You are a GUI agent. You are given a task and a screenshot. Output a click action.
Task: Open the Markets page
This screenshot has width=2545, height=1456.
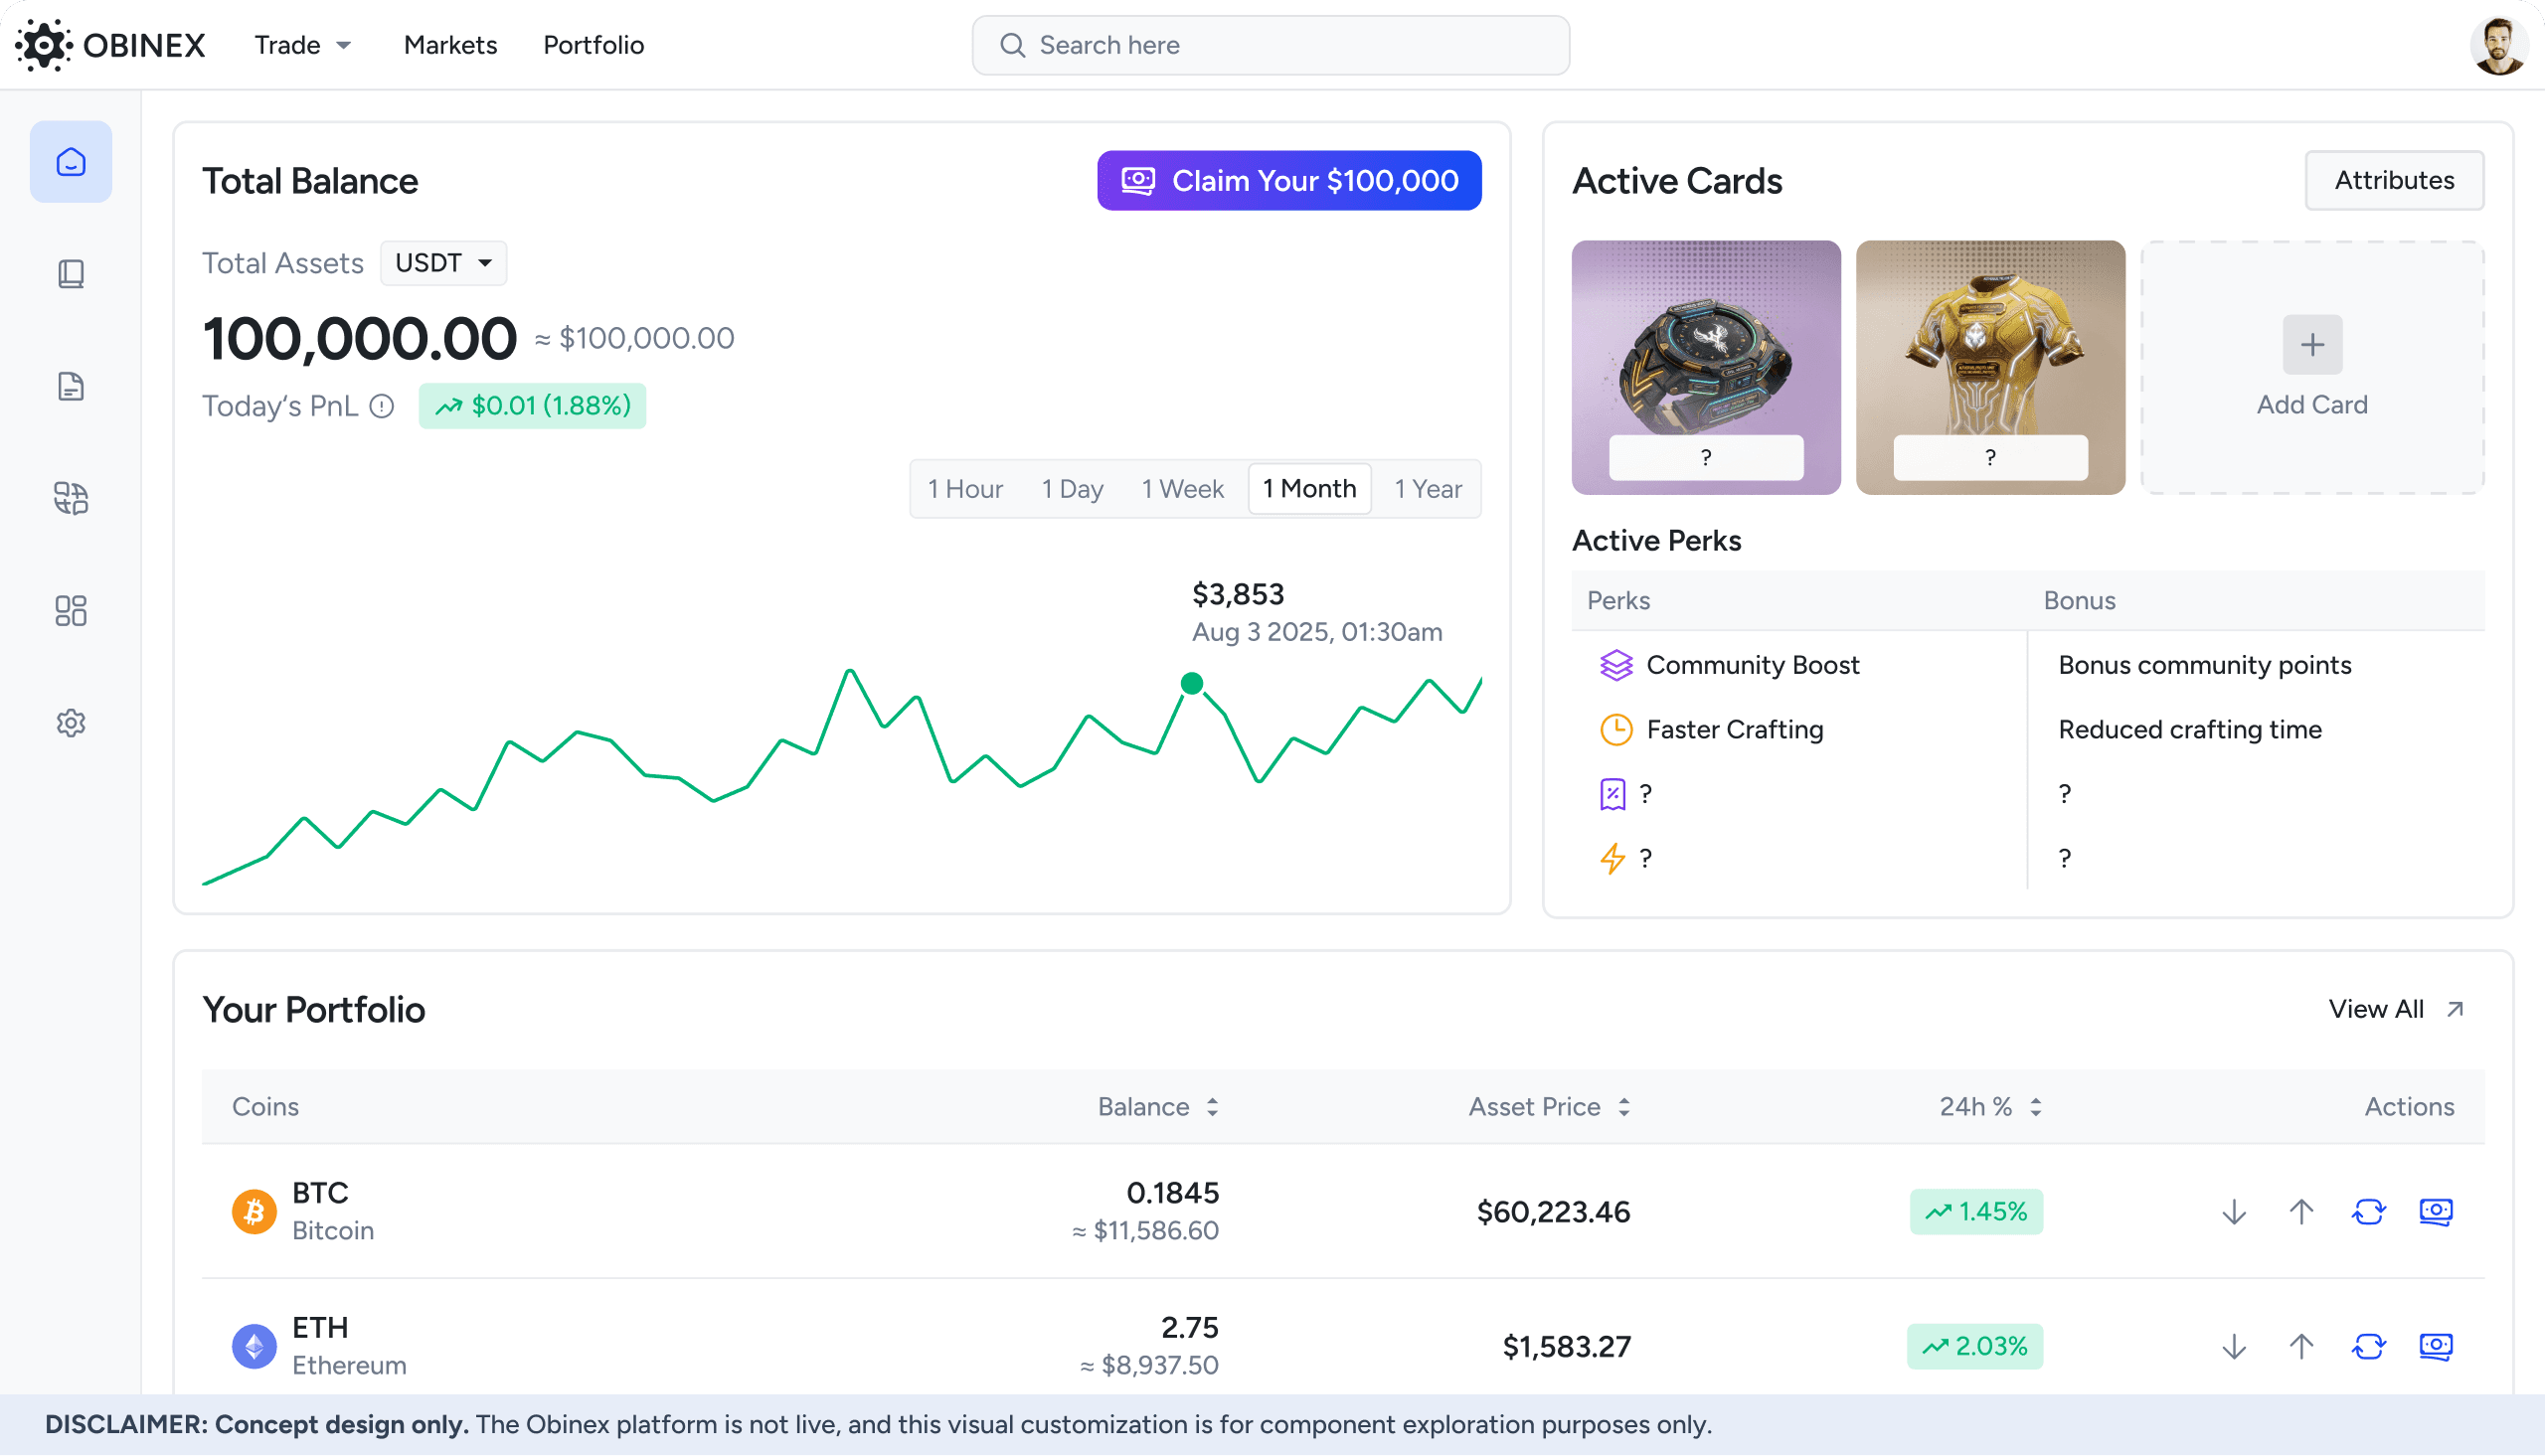pyautogui.click(x=450, y=45)
